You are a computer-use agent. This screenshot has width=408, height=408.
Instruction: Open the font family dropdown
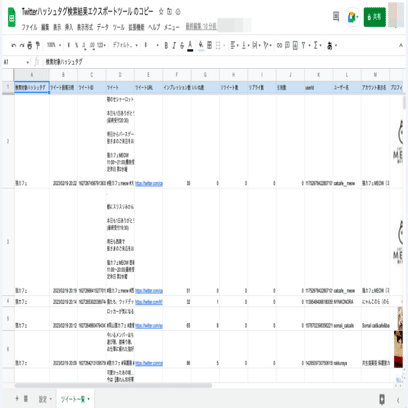click(x=125, y=45)
